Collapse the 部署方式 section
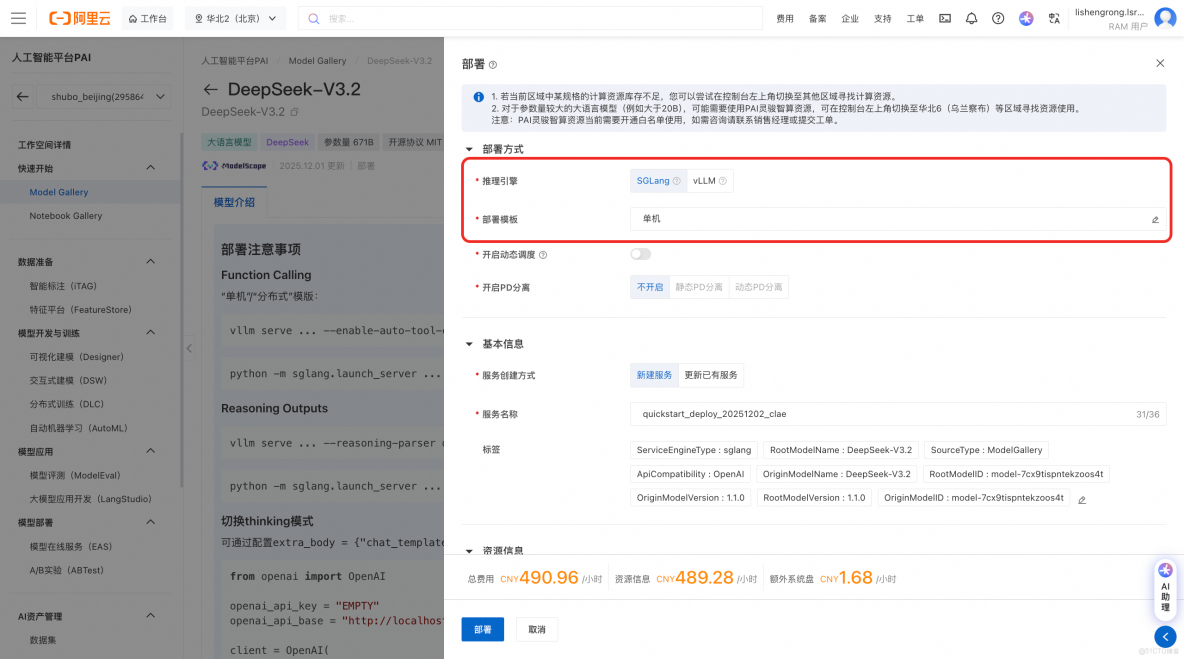The width and height of the screenshot is (1184, 659). pos(467,149)
